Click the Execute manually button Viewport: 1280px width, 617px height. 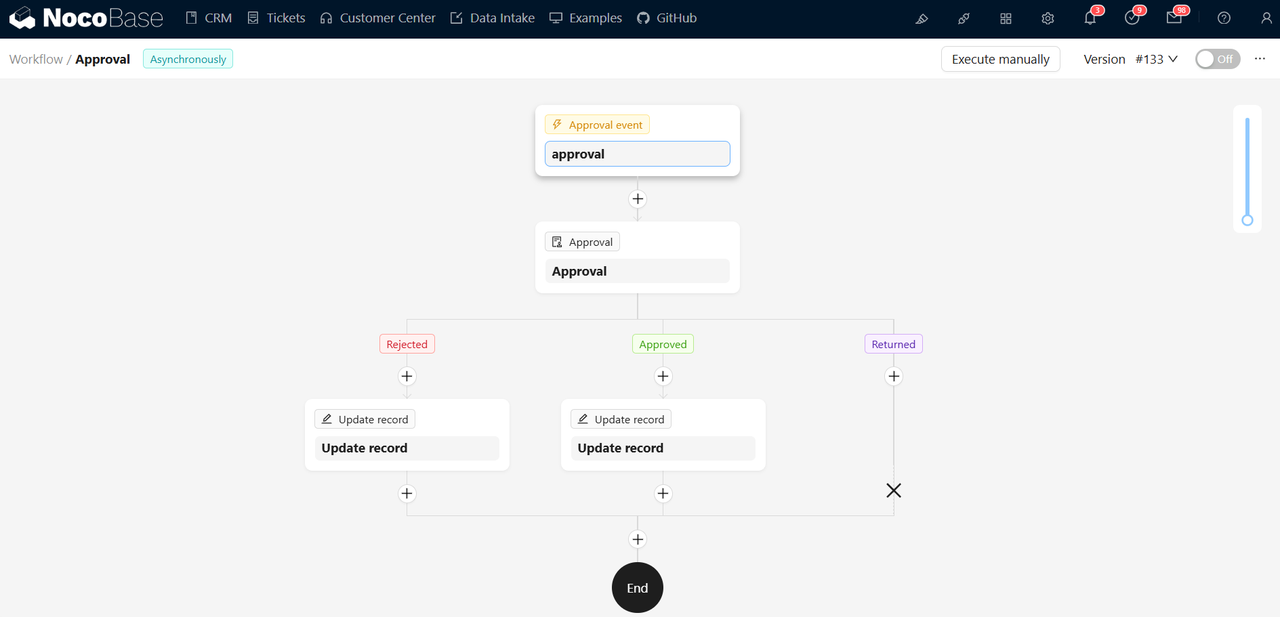click(x=1000, y=59)
